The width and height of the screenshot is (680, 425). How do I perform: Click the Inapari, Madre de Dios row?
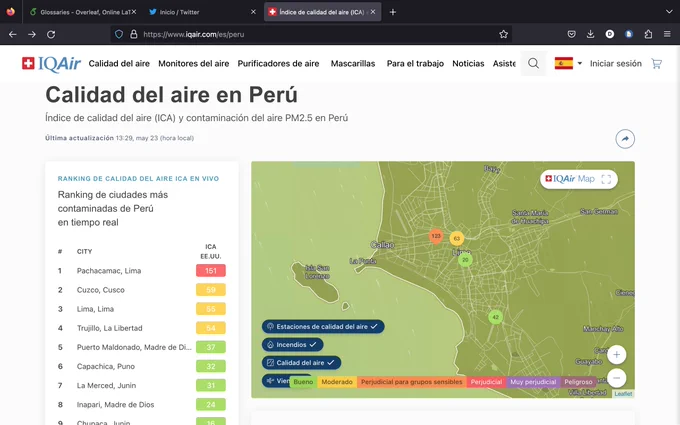[x=142, y=405]
